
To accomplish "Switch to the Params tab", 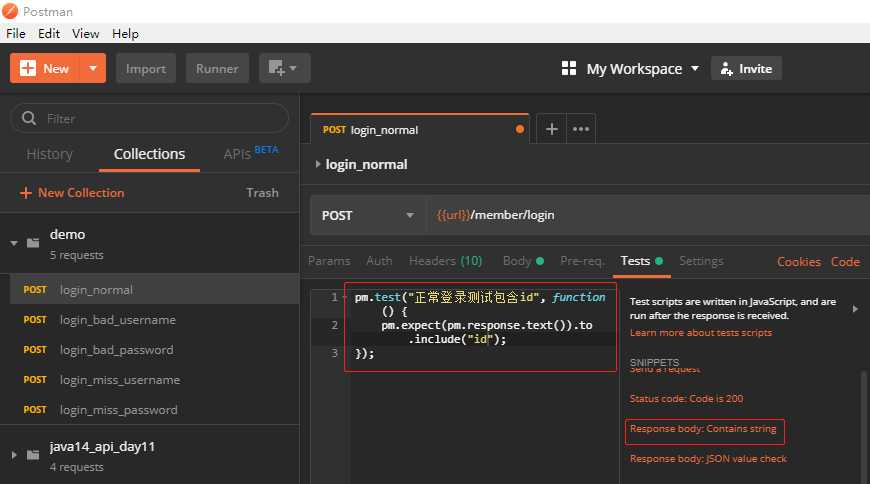I will [x=329, y=261].
